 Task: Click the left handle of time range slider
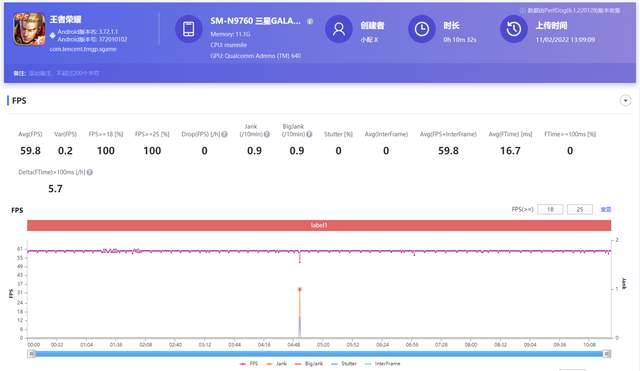[31, 354]
